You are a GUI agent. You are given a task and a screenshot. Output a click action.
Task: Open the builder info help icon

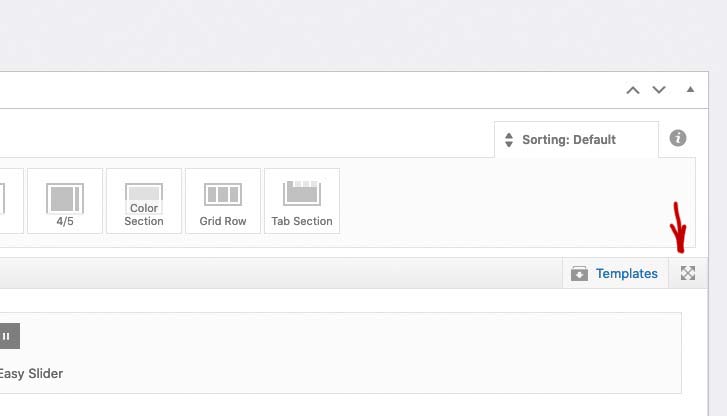tap(677, 138)
